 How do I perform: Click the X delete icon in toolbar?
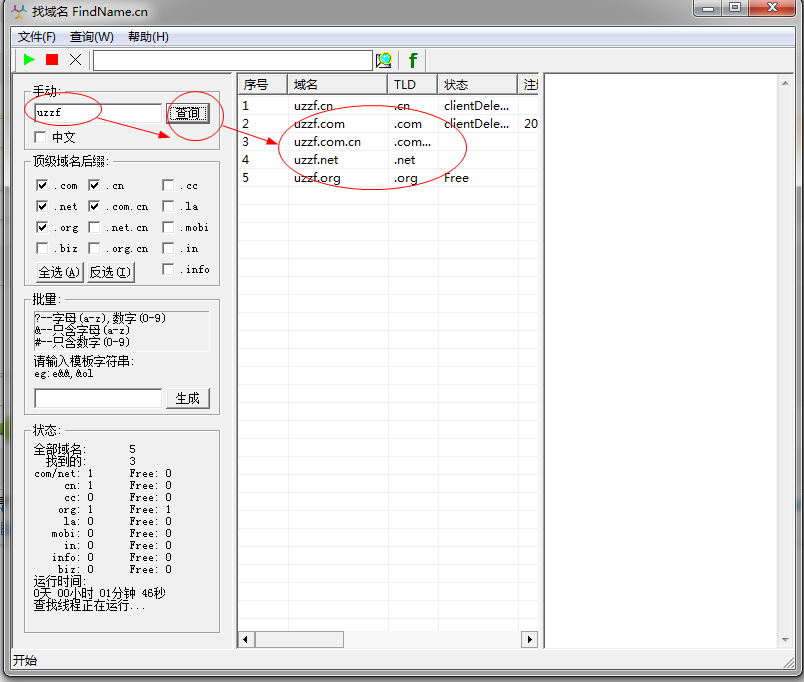click(x=75, y=60)
